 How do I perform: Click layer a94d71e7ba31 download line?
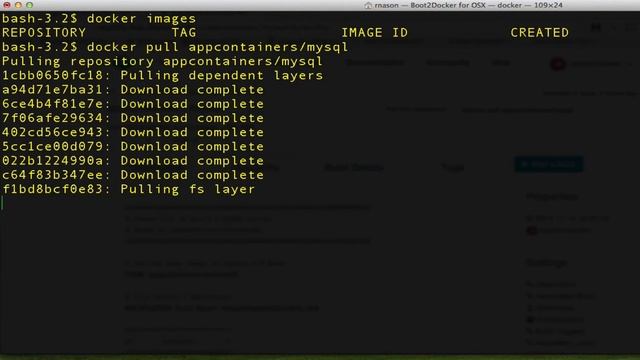point(133,90)
